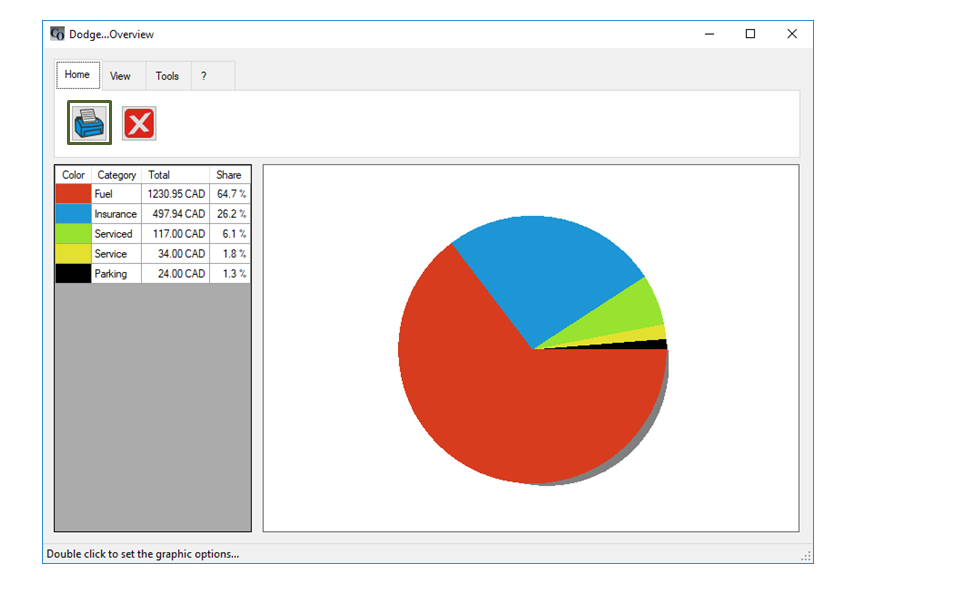Maximize the Dodge Overview window

pos(750,34)
